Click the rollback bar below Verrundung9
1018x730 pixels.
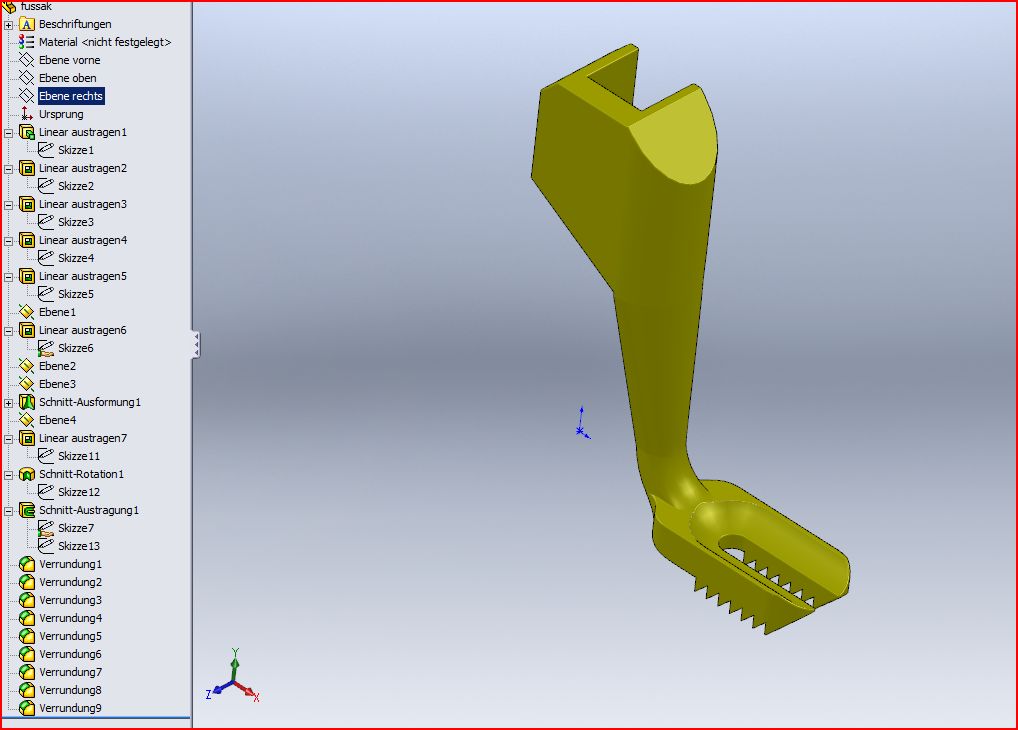[x=95, y=718]
